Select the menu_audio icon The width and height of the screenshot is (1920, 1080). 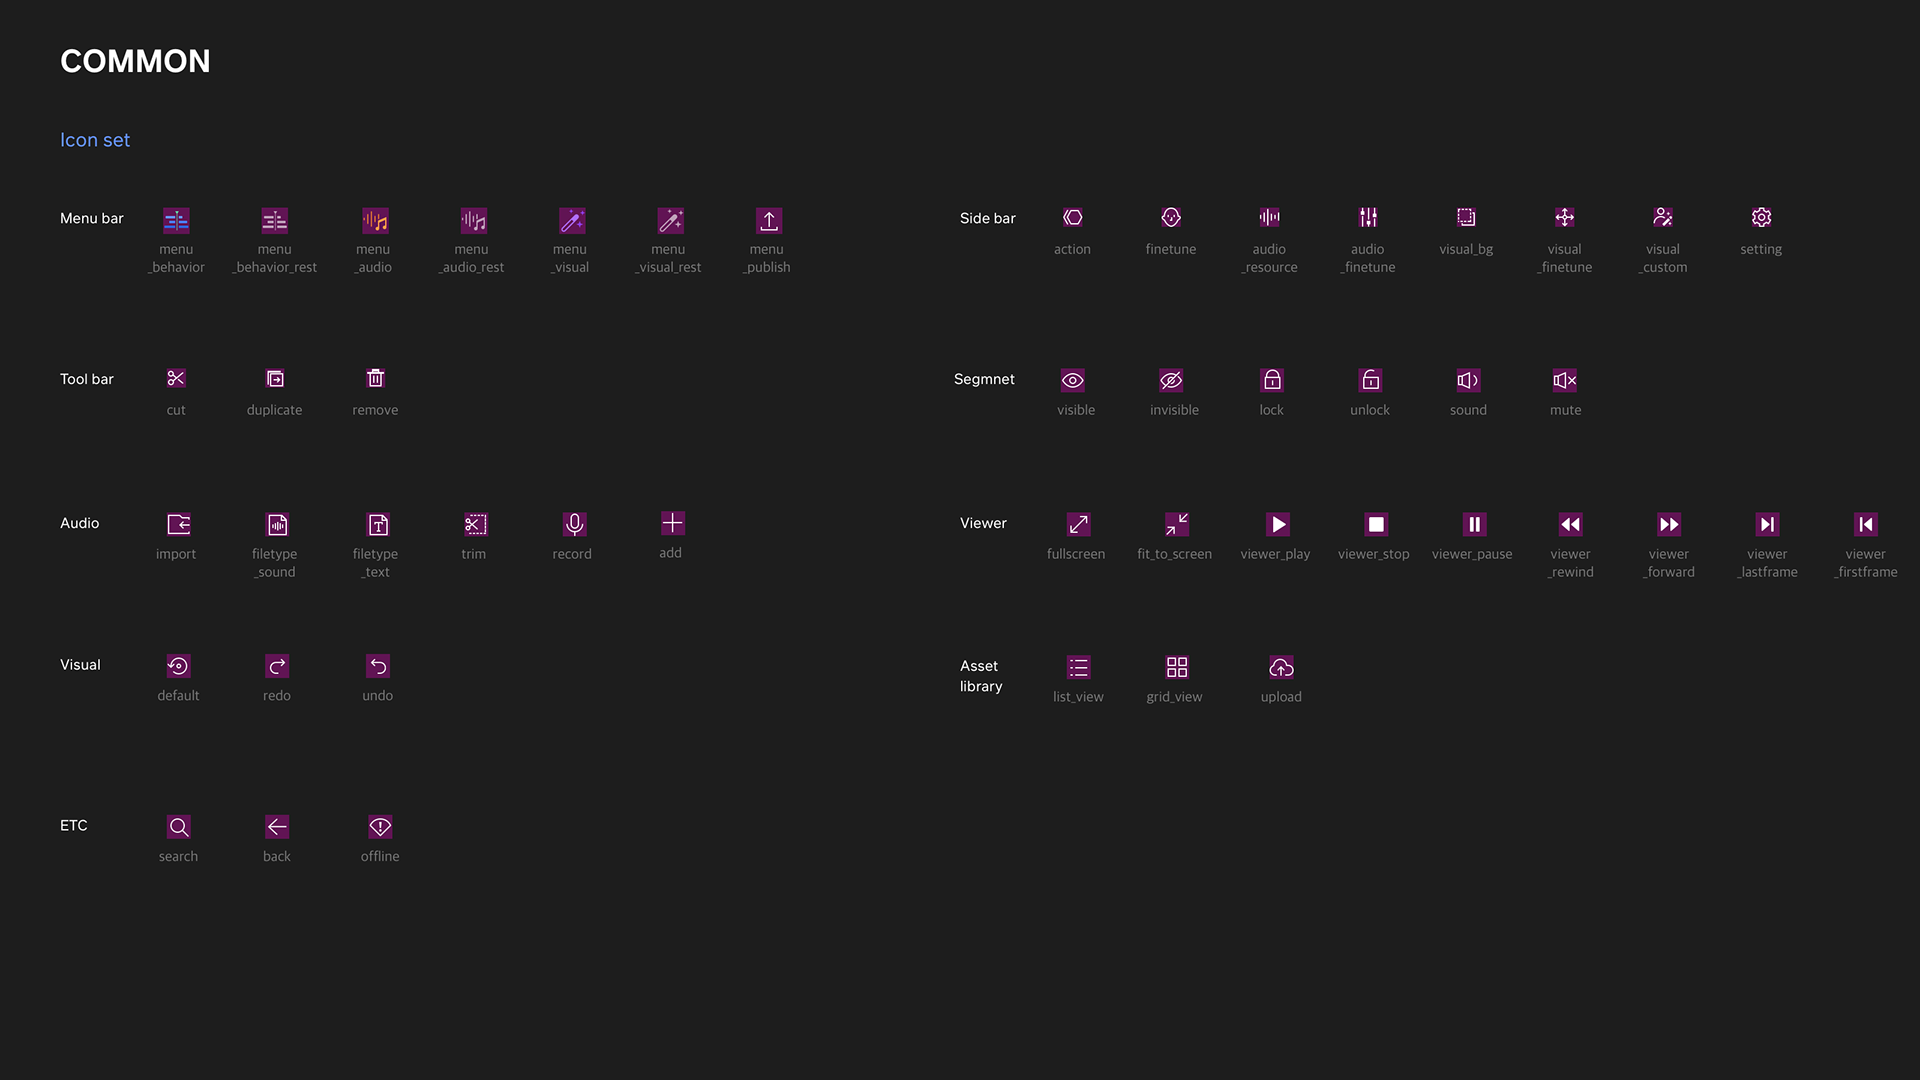pyautogui.click(x=375, y=220)
